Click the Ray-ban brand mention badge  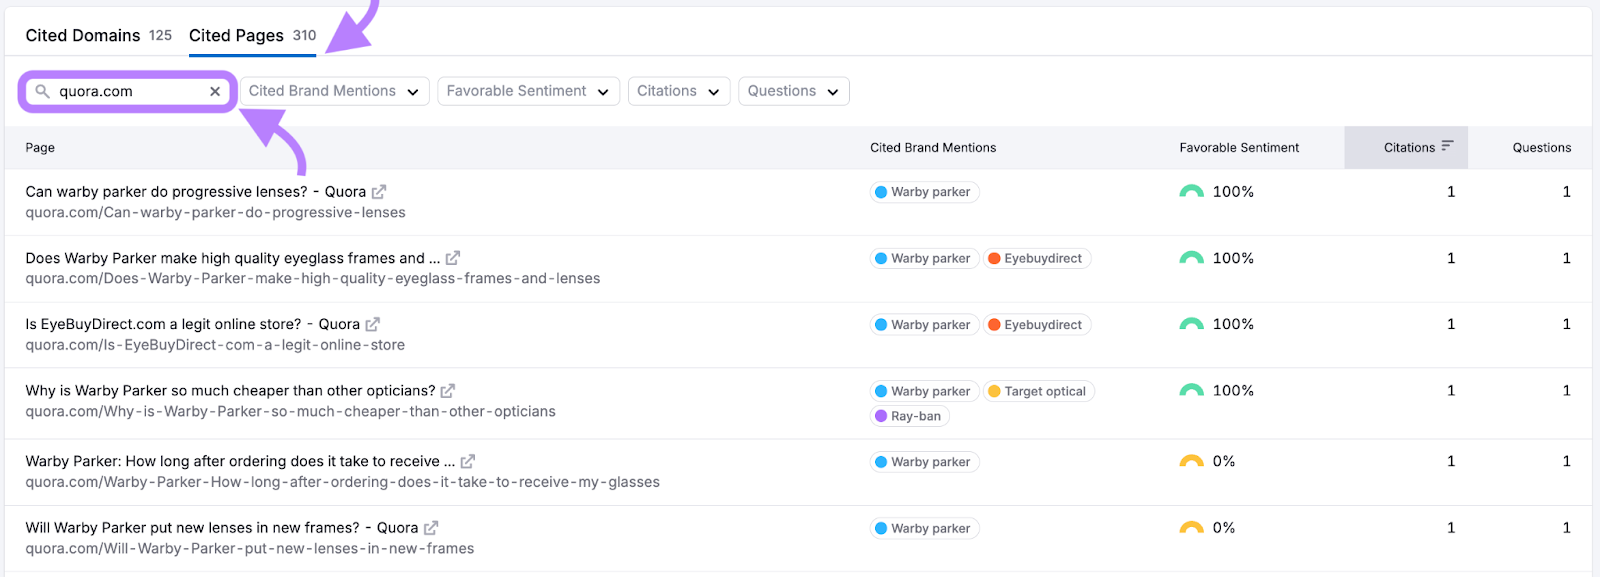(x=911, y=415)
